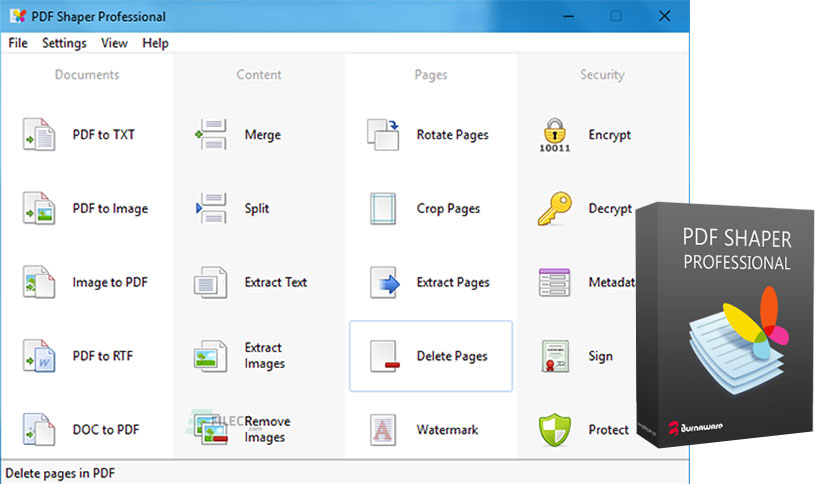Start the Metadata label
The width and height of the screenshot is (836, 484).
(612, 282)
